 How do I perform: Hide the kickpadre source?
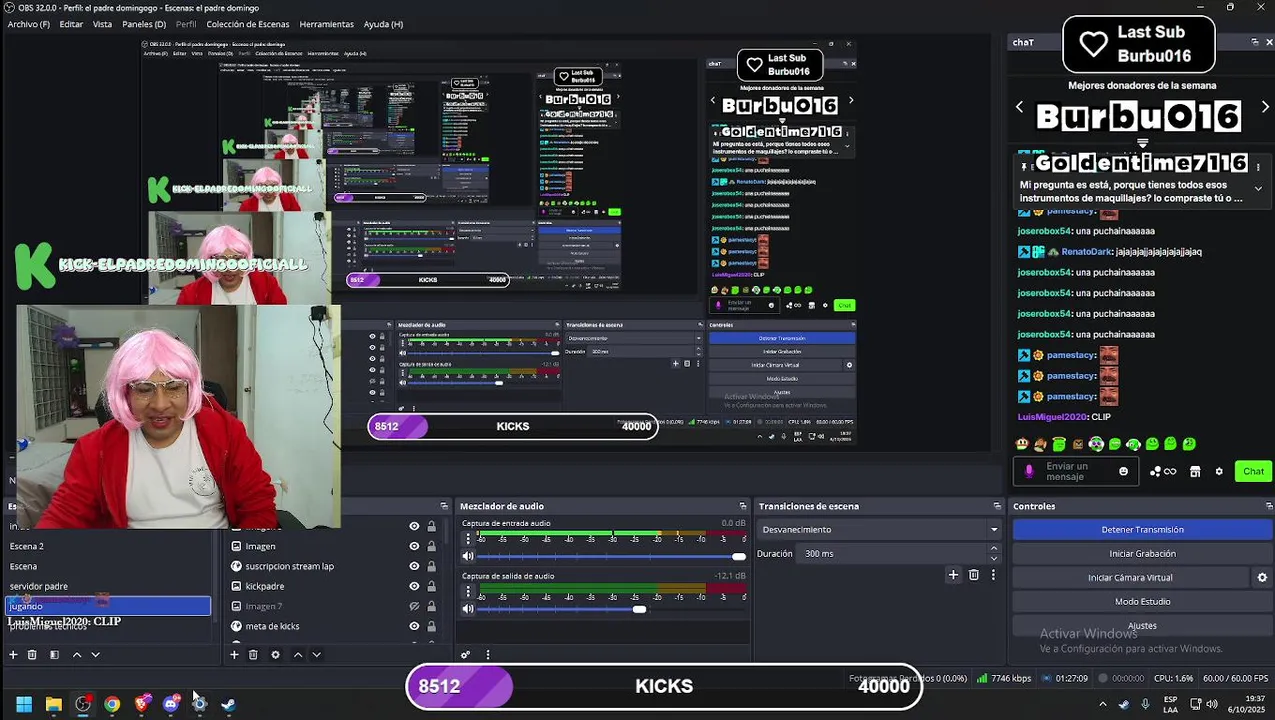click(414, 586)
